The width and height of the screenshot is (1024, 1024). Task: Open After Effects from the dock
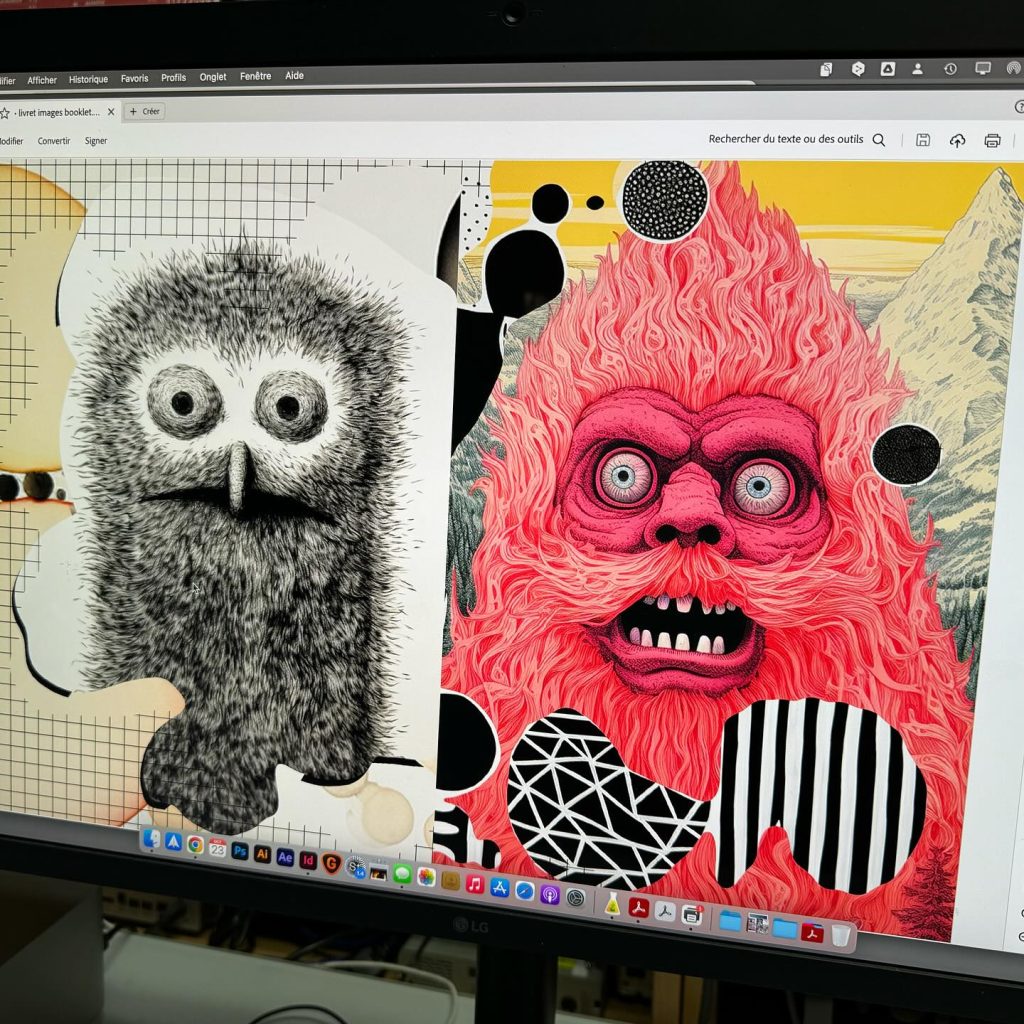[x=286, y=857]
